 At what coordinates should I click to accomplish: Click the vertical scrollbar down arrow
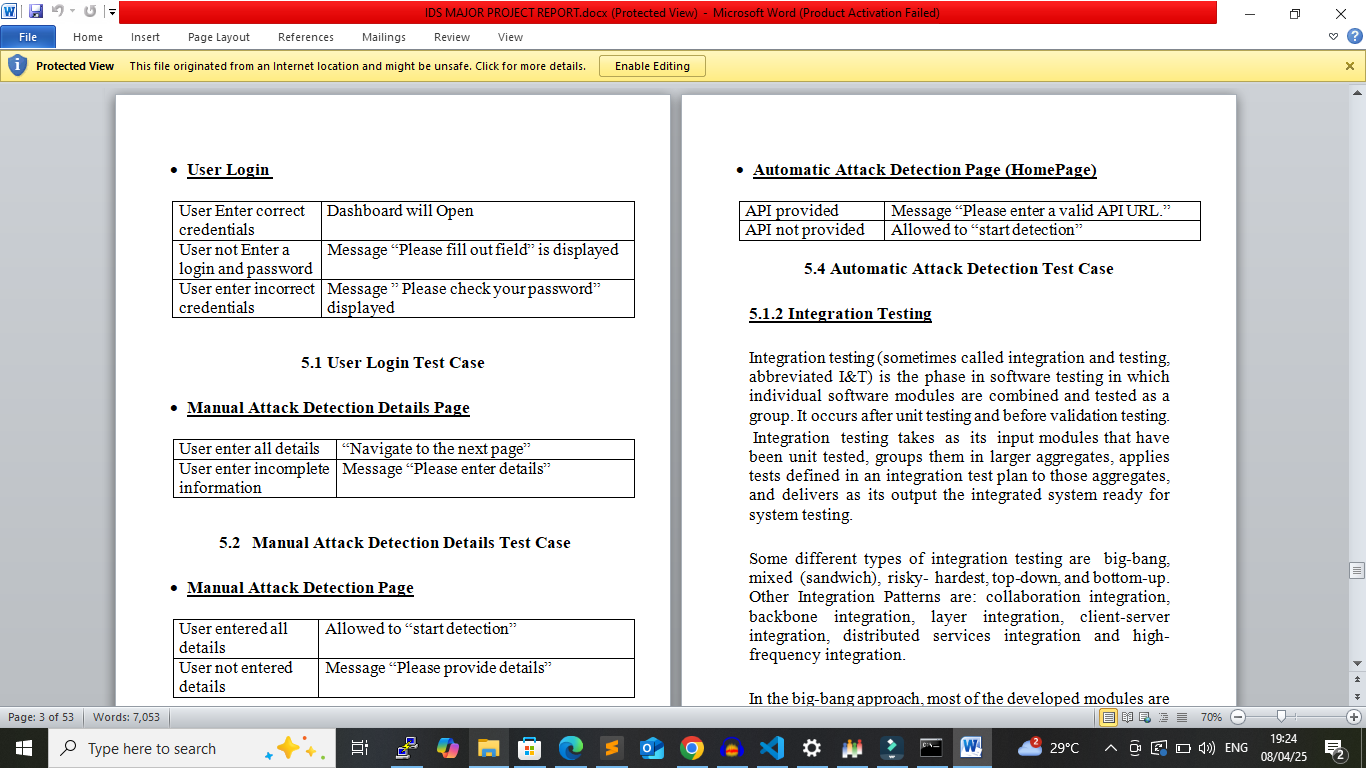[1357, 663]
